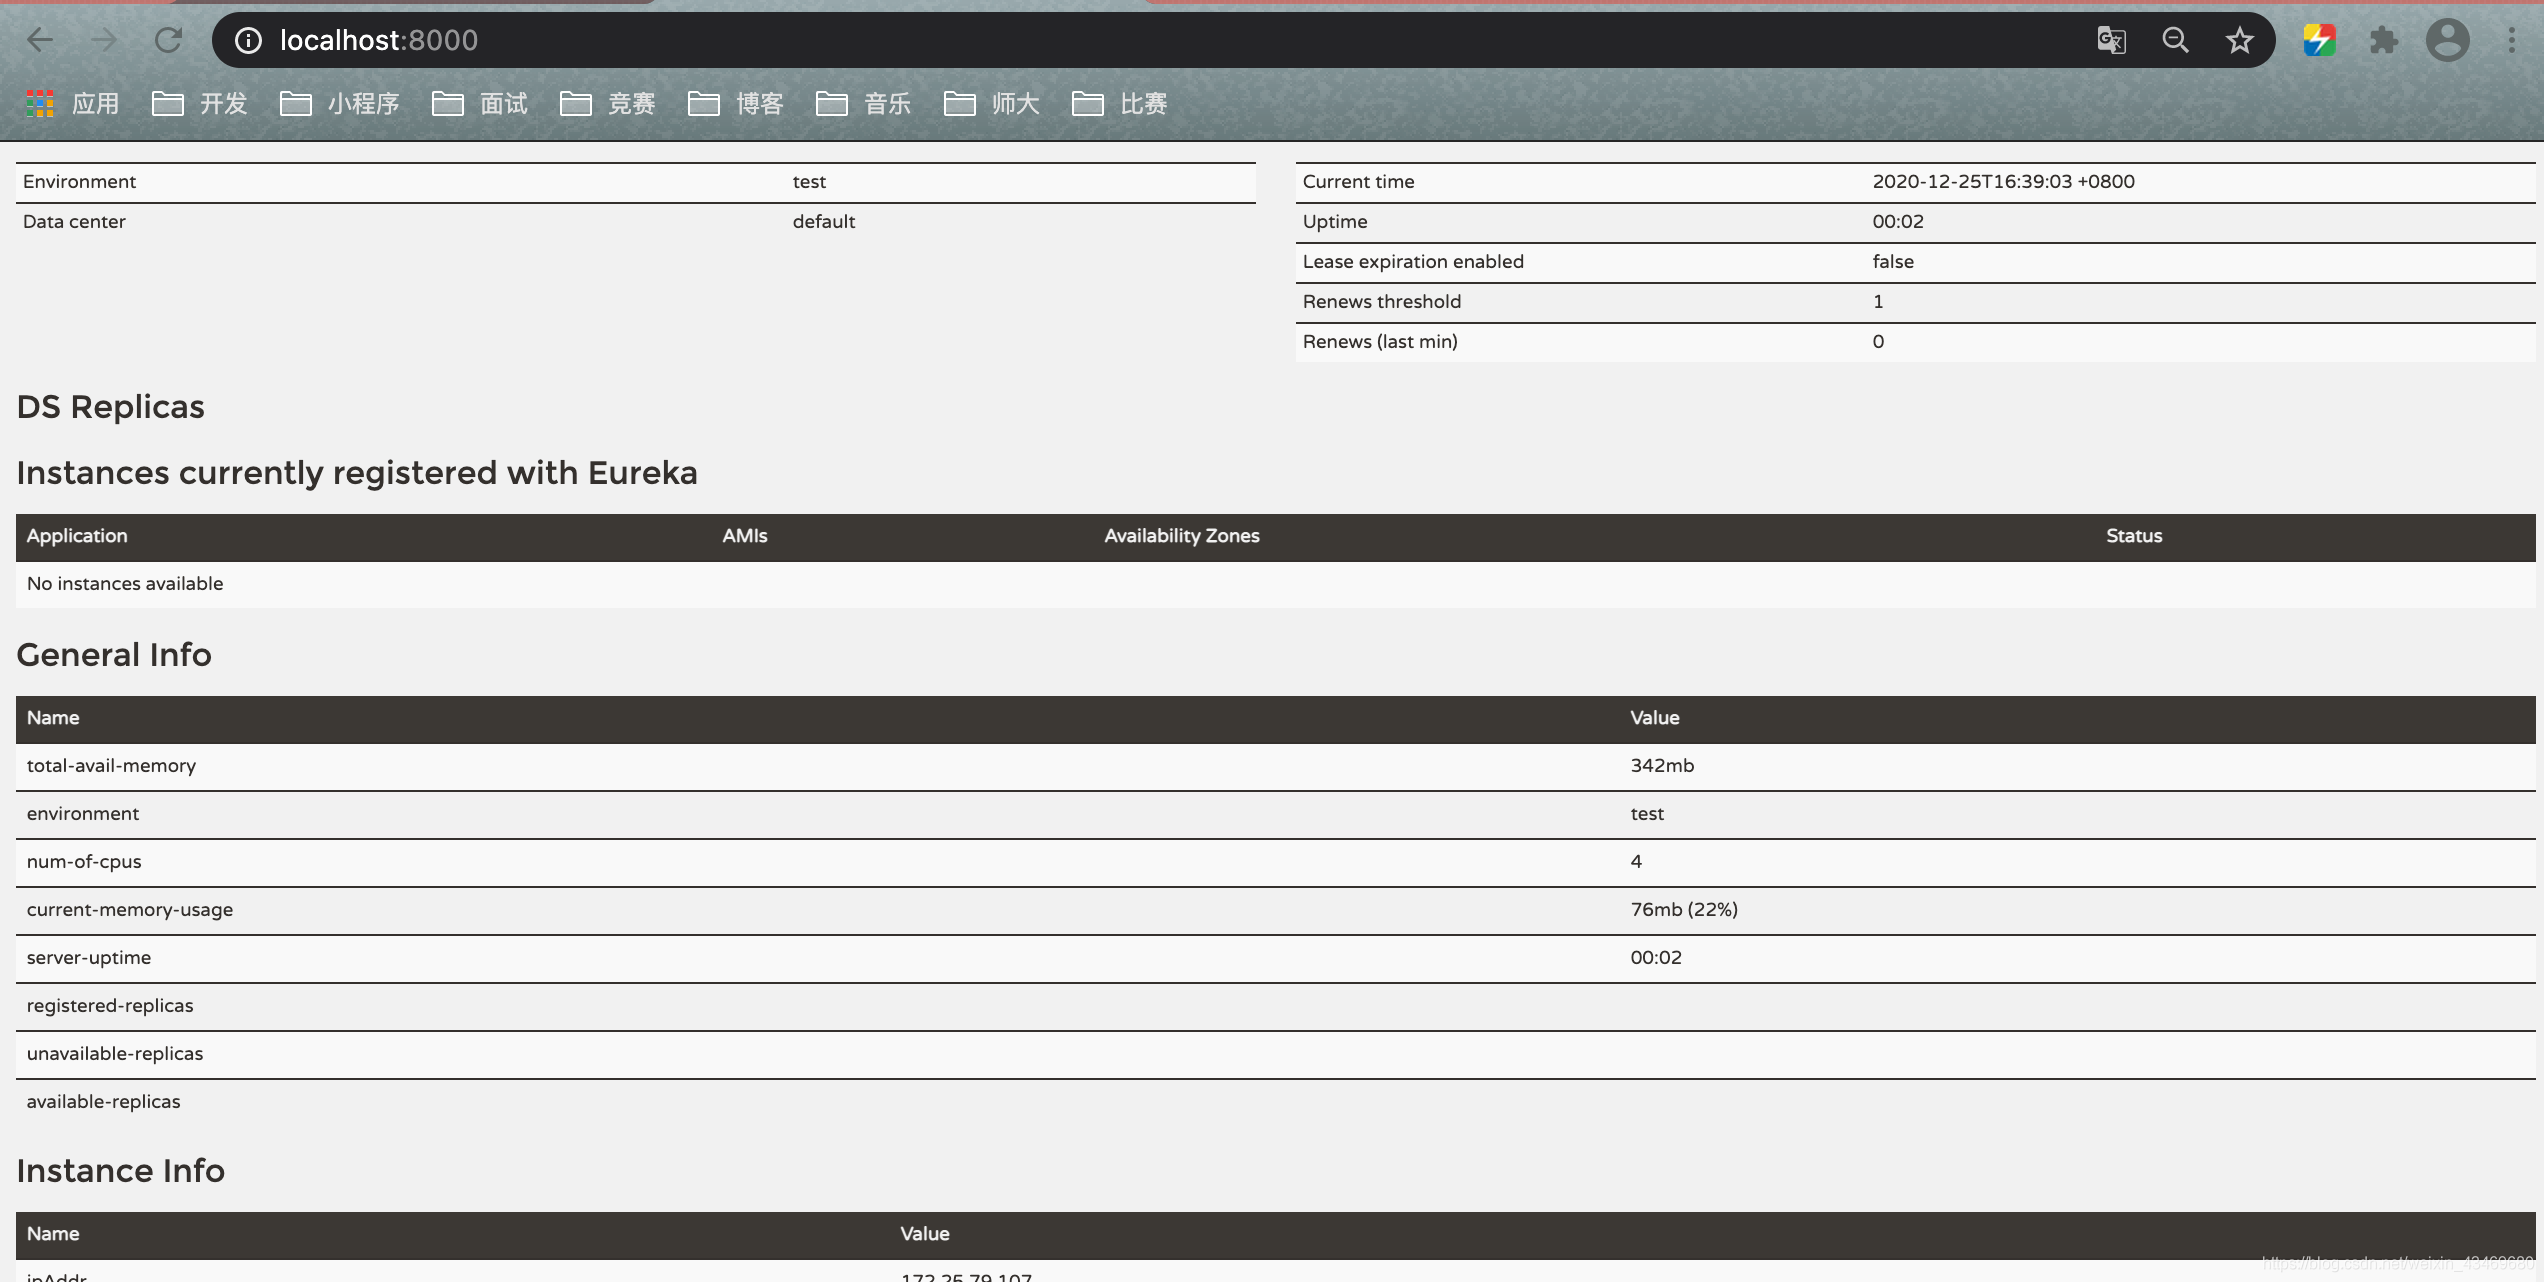
Task: Open the profile avatar icon
Action: coord(2447,40)
